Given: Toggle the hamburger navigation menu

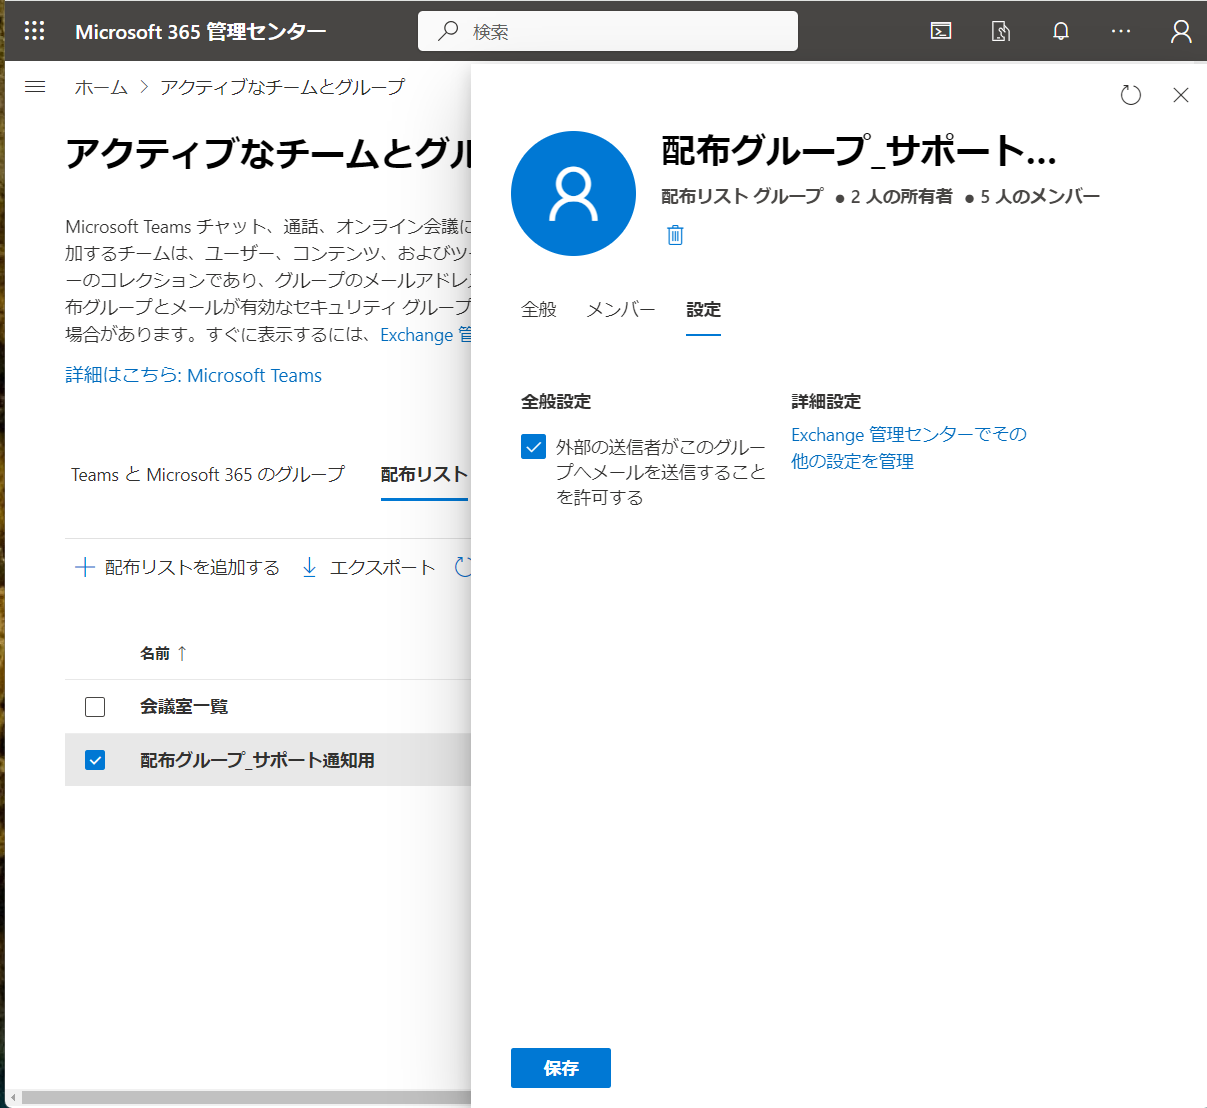Looking at the screenshot, I should pyautogui.click(x=35, y=87).
